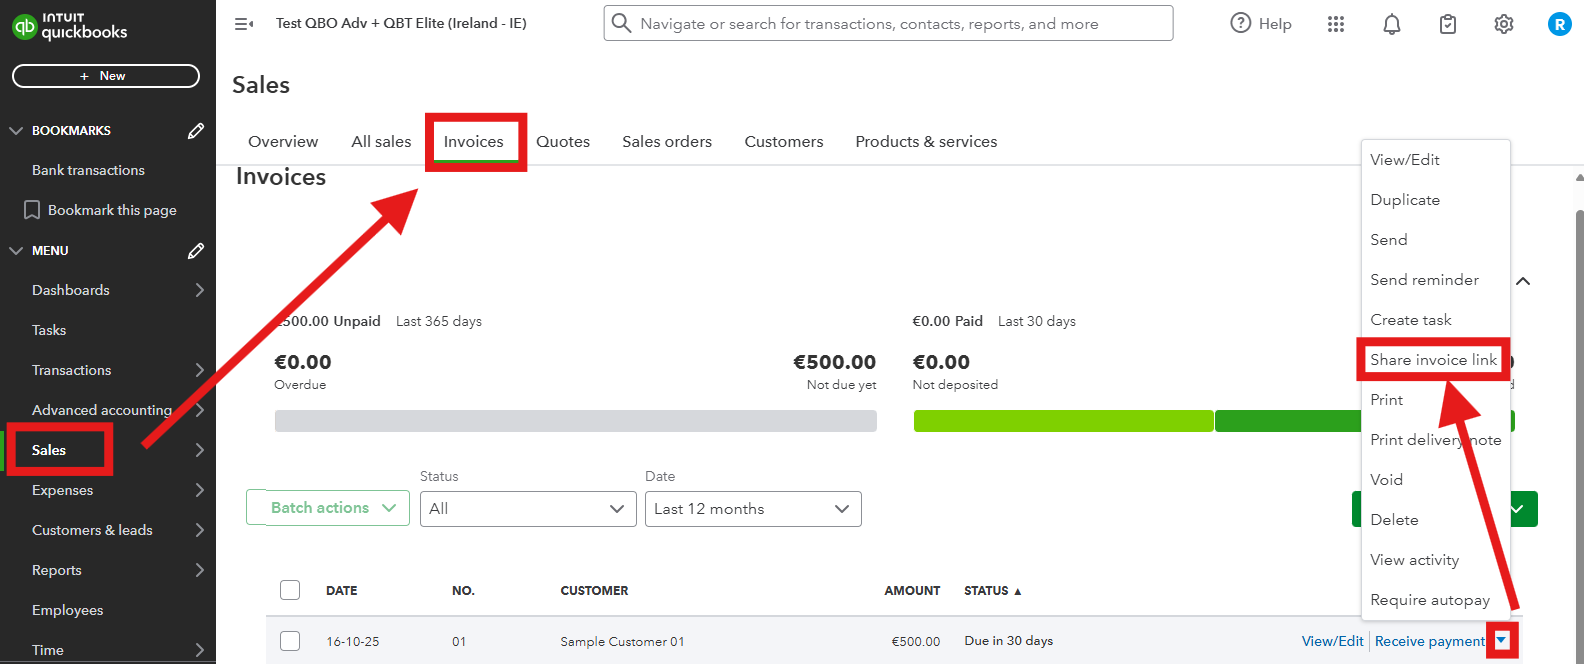Edit the MENU section with pencil icon

click(x=196, y=250)
